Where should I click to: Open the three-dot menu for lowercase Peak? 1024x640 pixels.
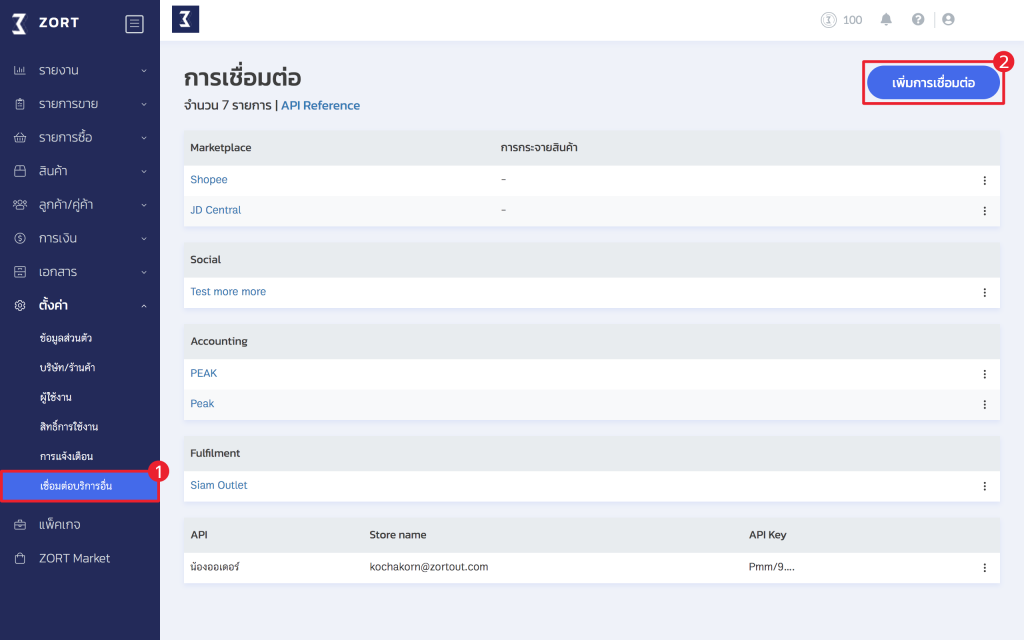pos(985,405)
